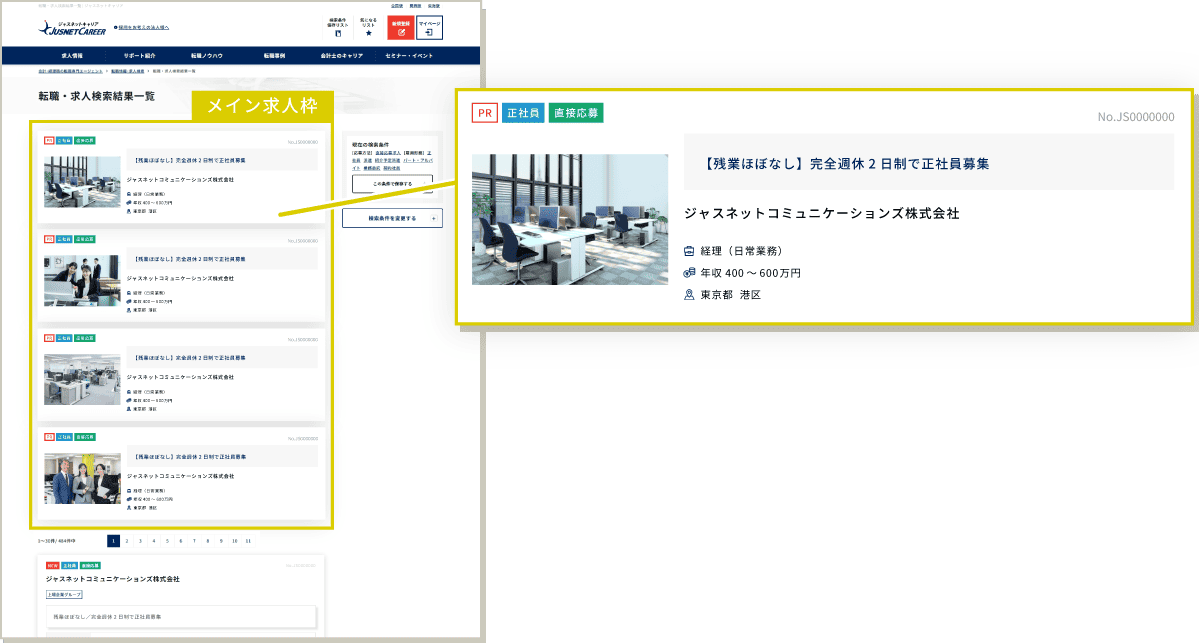This screenshot has width=1199, height=643.
Task: Open the wide office floor thumbnail in the third card
Action: point(82,379)
